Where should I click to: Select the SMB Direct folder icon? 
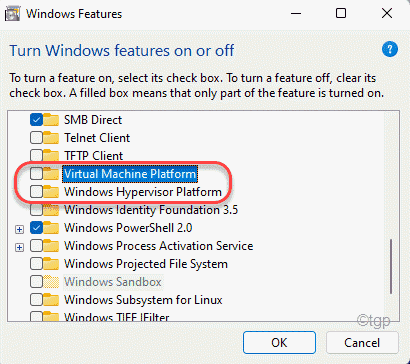(51, 119)
